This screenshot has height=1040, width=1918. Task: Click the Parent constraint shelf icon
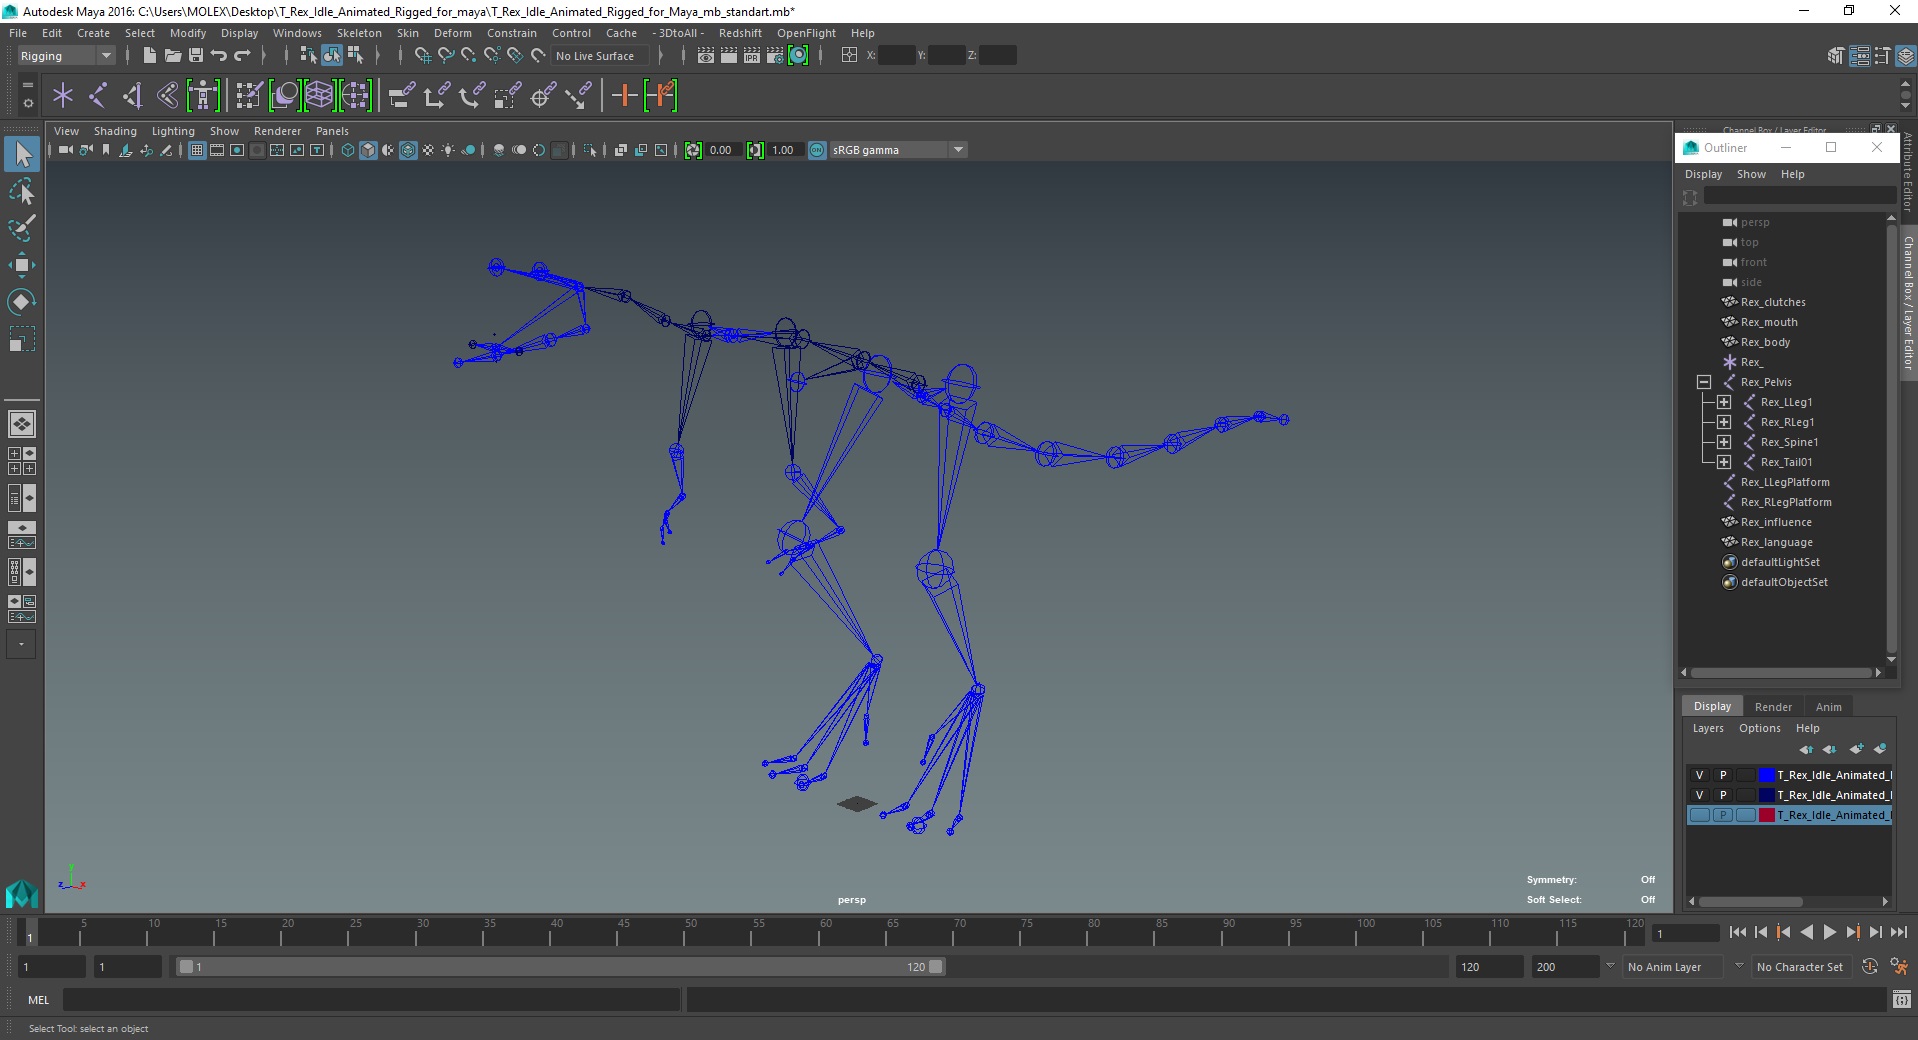click(x=401, y=96)
